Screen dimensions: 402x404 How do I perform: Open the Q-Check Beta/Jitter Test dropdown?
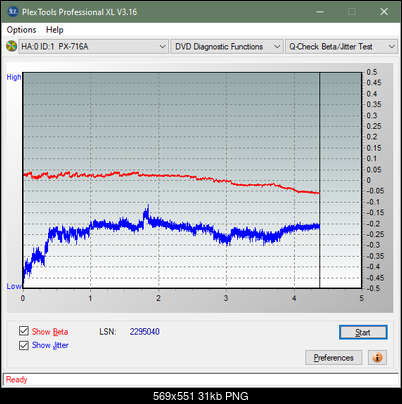pyautogui.click(x=341, y=47)
